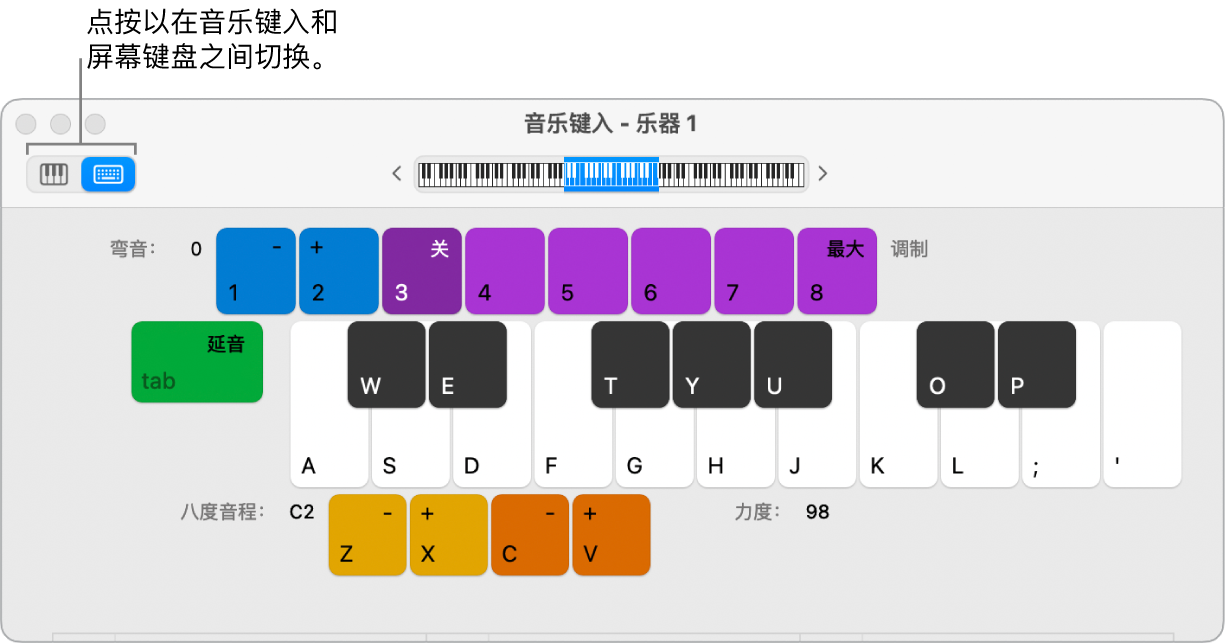Click the right arrow beside the keyboard strip
Screen dimensions: 1226x644
[823, 173]
